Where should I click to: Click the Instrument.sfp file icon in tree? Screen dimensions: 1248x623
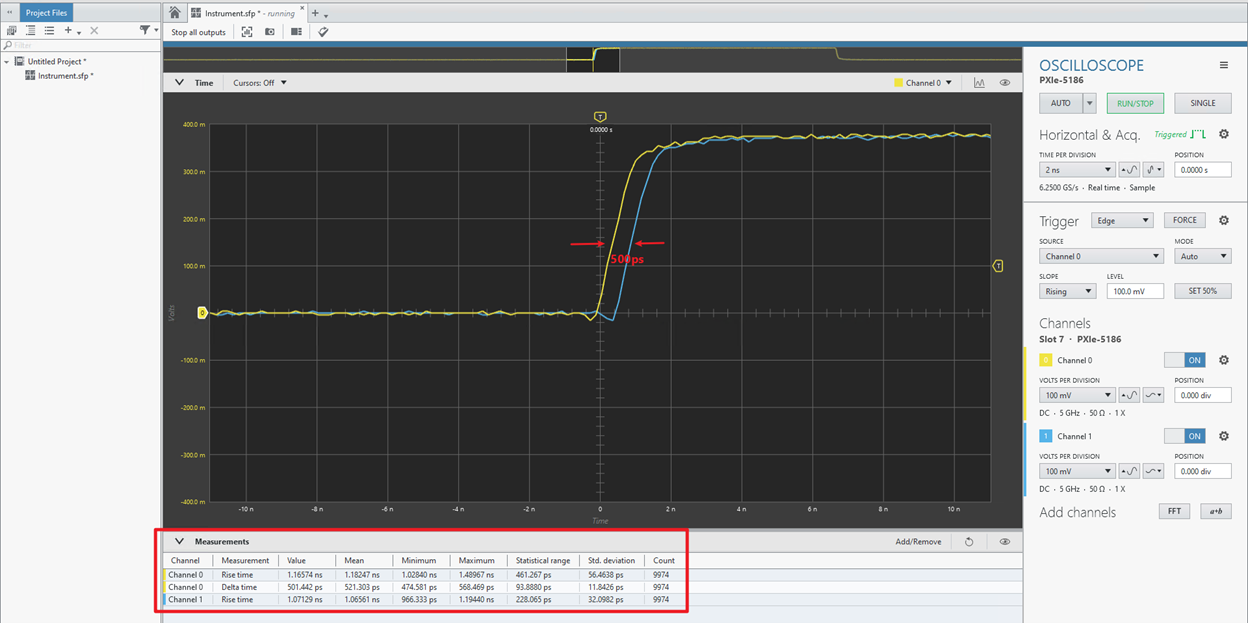click(31, 76)
